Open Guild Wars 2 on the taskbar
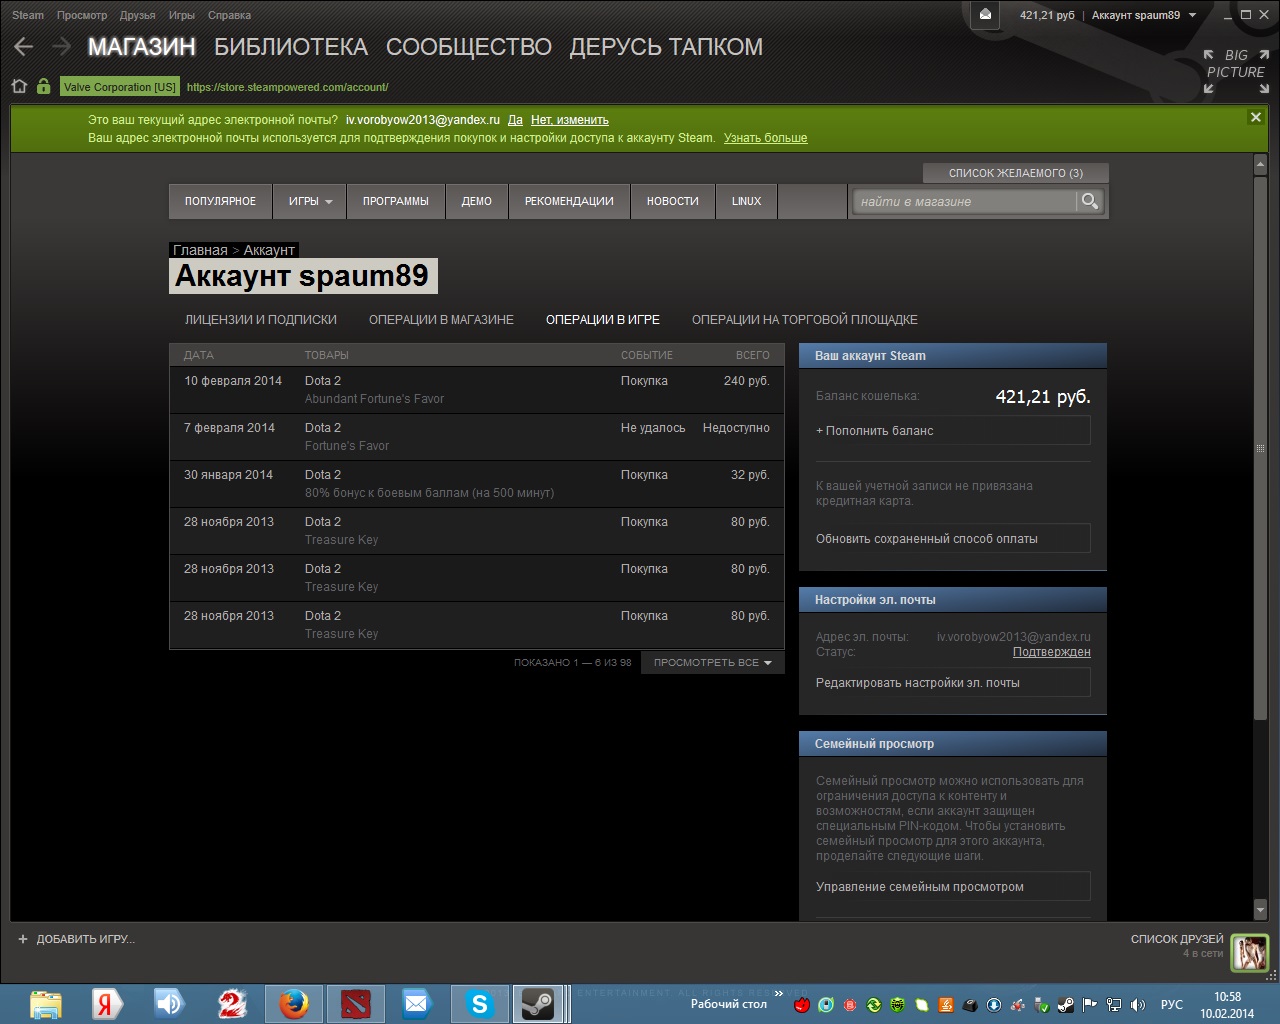The height and width of the screenshot is (1024, 1280). pyautogui.click(x=231, y=1004)
